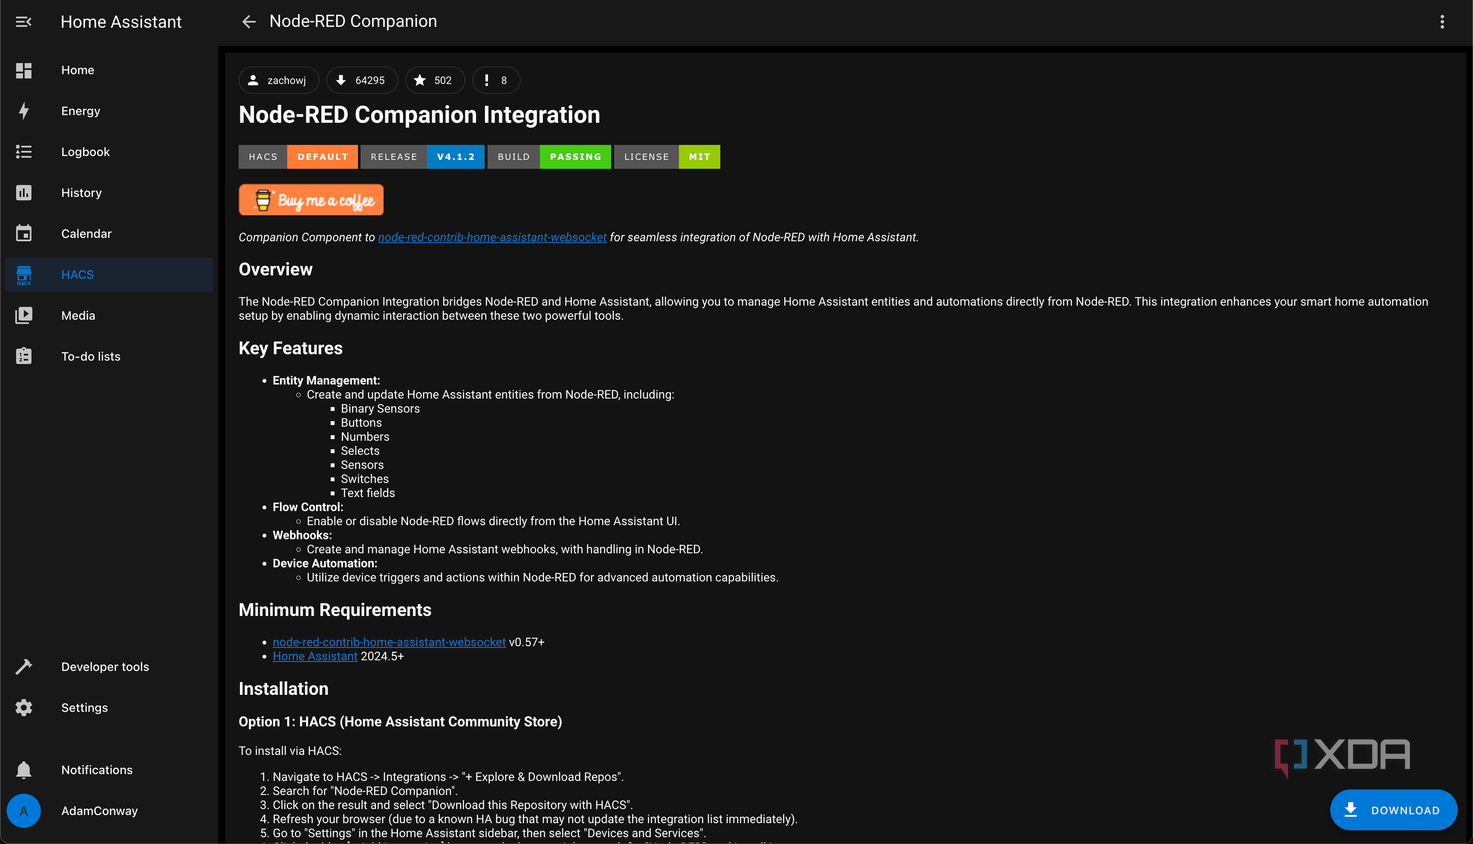Click the Media play icon
This screenshot has height=844, width=1473.
pos(24,315)
